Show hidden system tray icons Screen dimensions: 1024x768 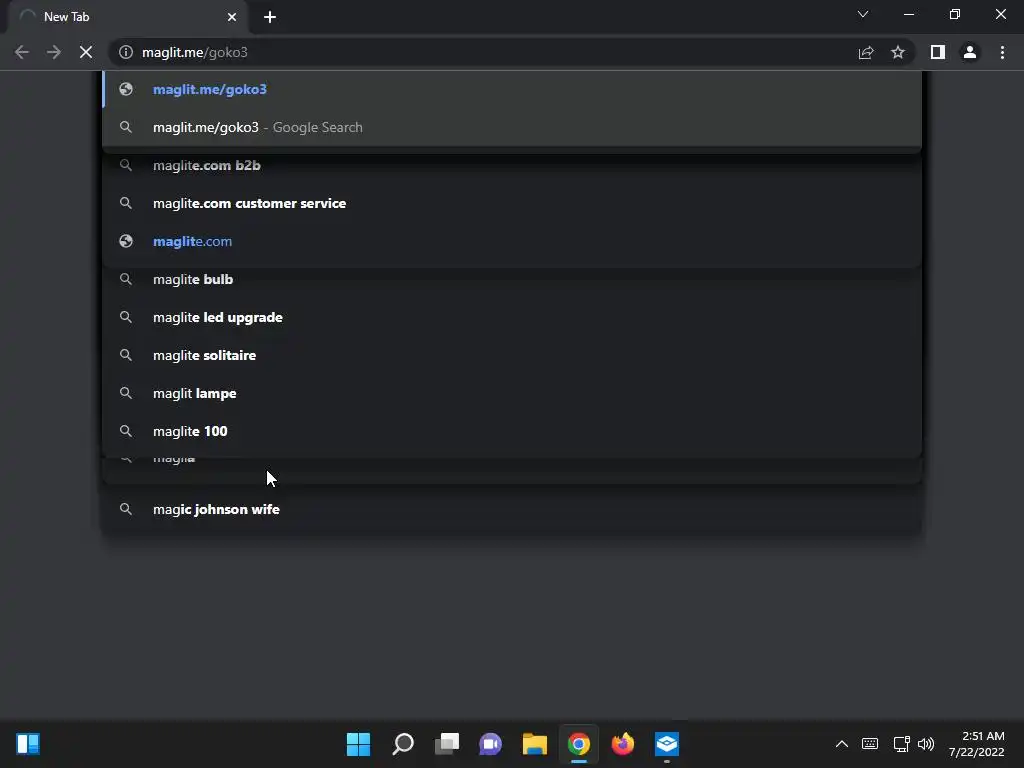842,744
